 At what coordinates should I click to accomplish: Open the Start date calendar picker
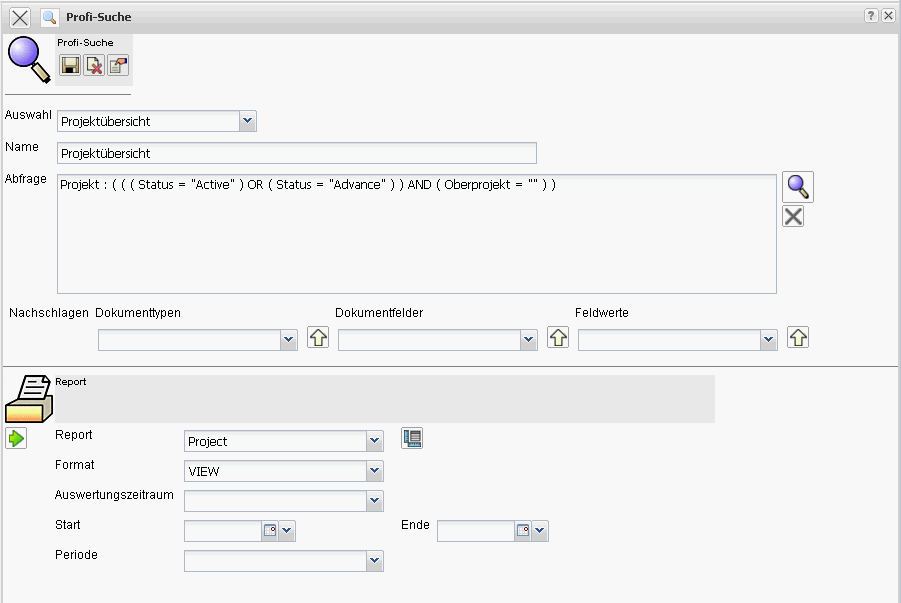pos(270,531)
